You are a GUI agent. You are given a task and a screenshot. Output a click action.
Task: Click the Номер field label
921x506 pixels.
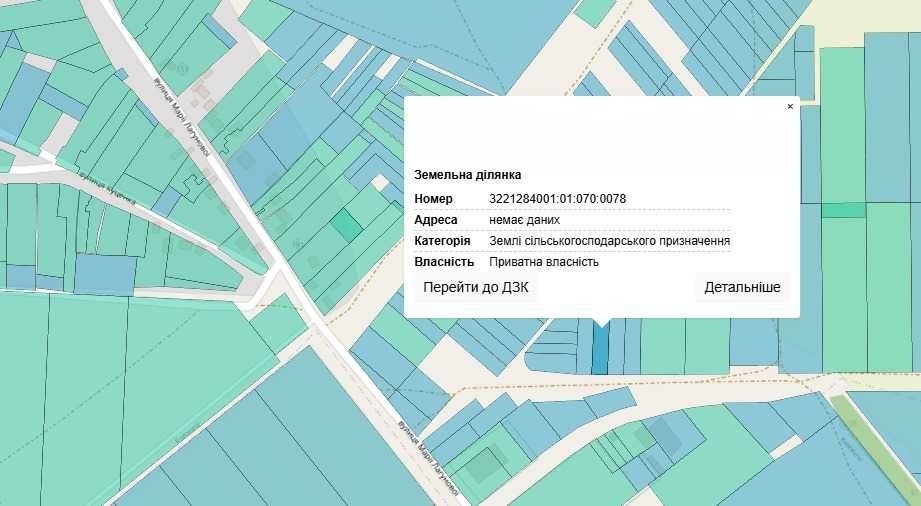coord(433,199)
